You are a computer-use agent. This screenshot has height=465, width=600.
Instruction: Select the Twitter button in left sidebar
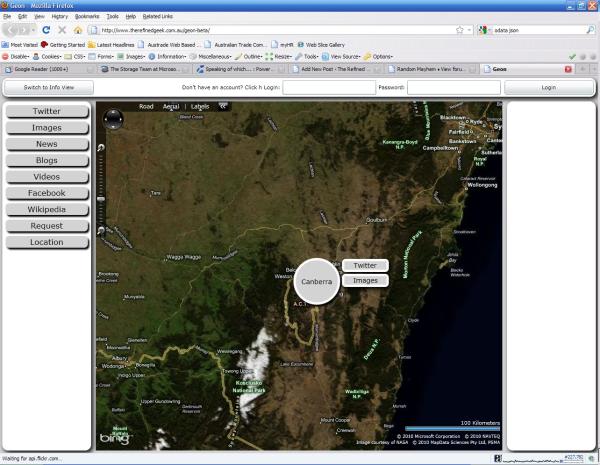47,111
